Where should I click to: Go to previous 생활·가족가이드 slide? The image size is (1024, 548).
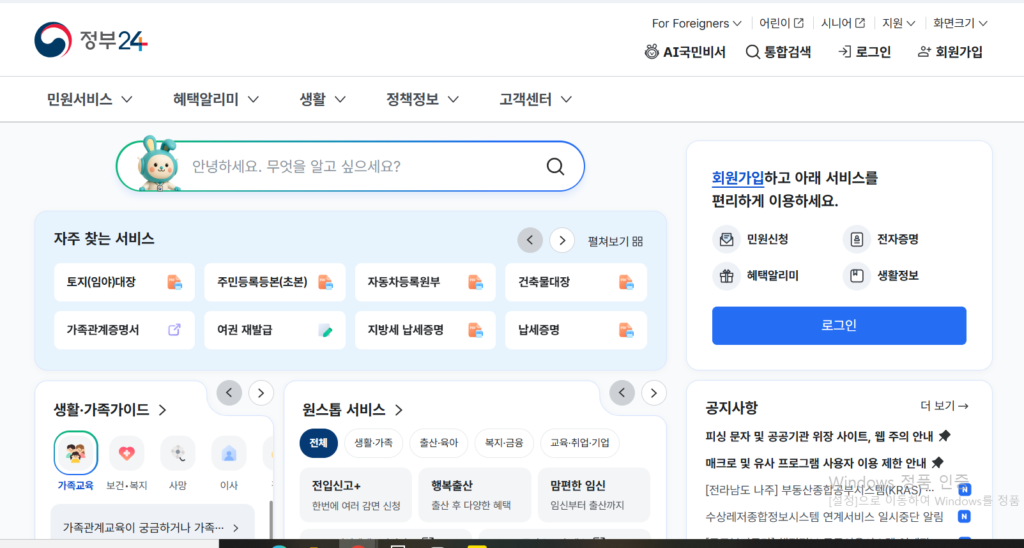coord(229,393)
